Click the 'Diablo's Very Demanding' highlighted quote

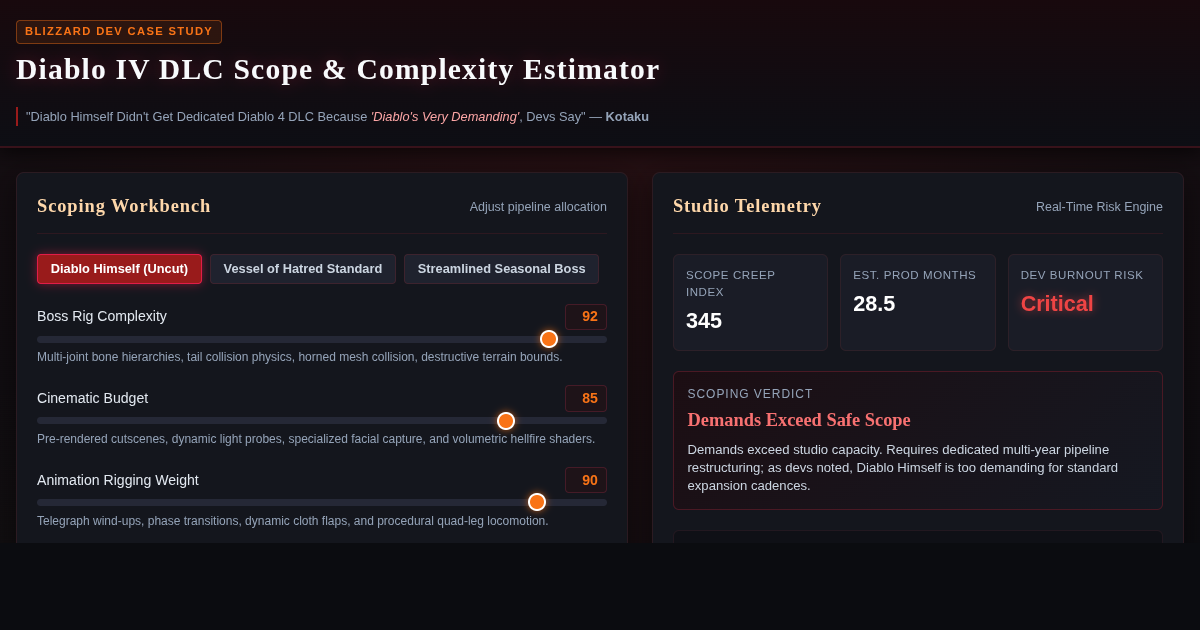point(445,117)
